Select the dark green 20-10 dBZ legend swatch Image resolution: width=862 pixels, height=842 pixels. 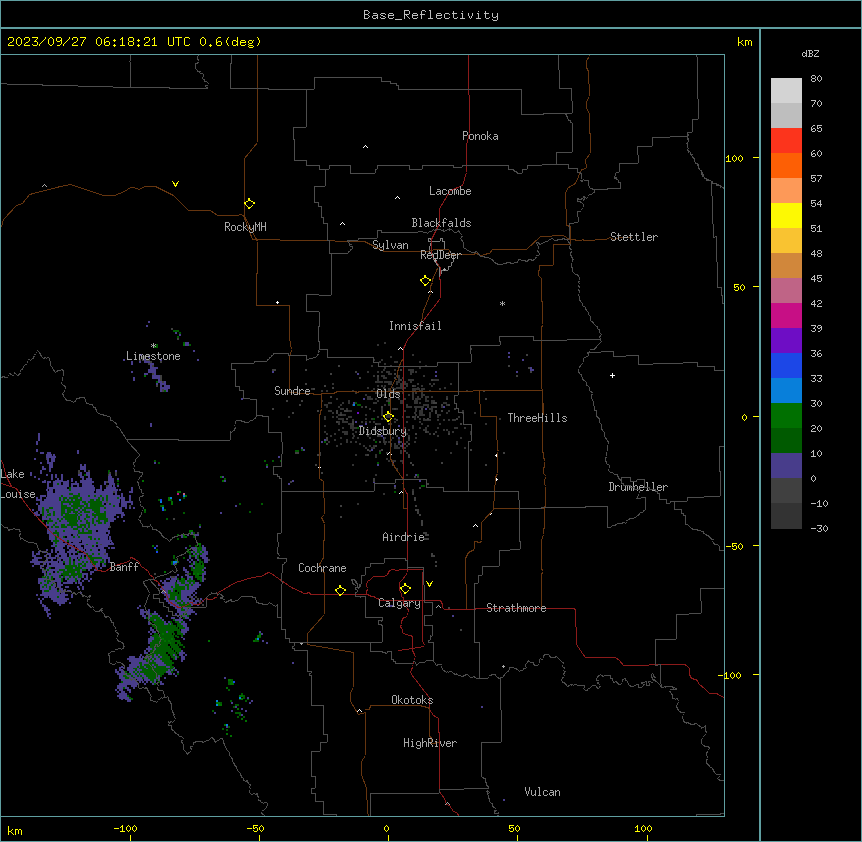[x=786, y=441]
